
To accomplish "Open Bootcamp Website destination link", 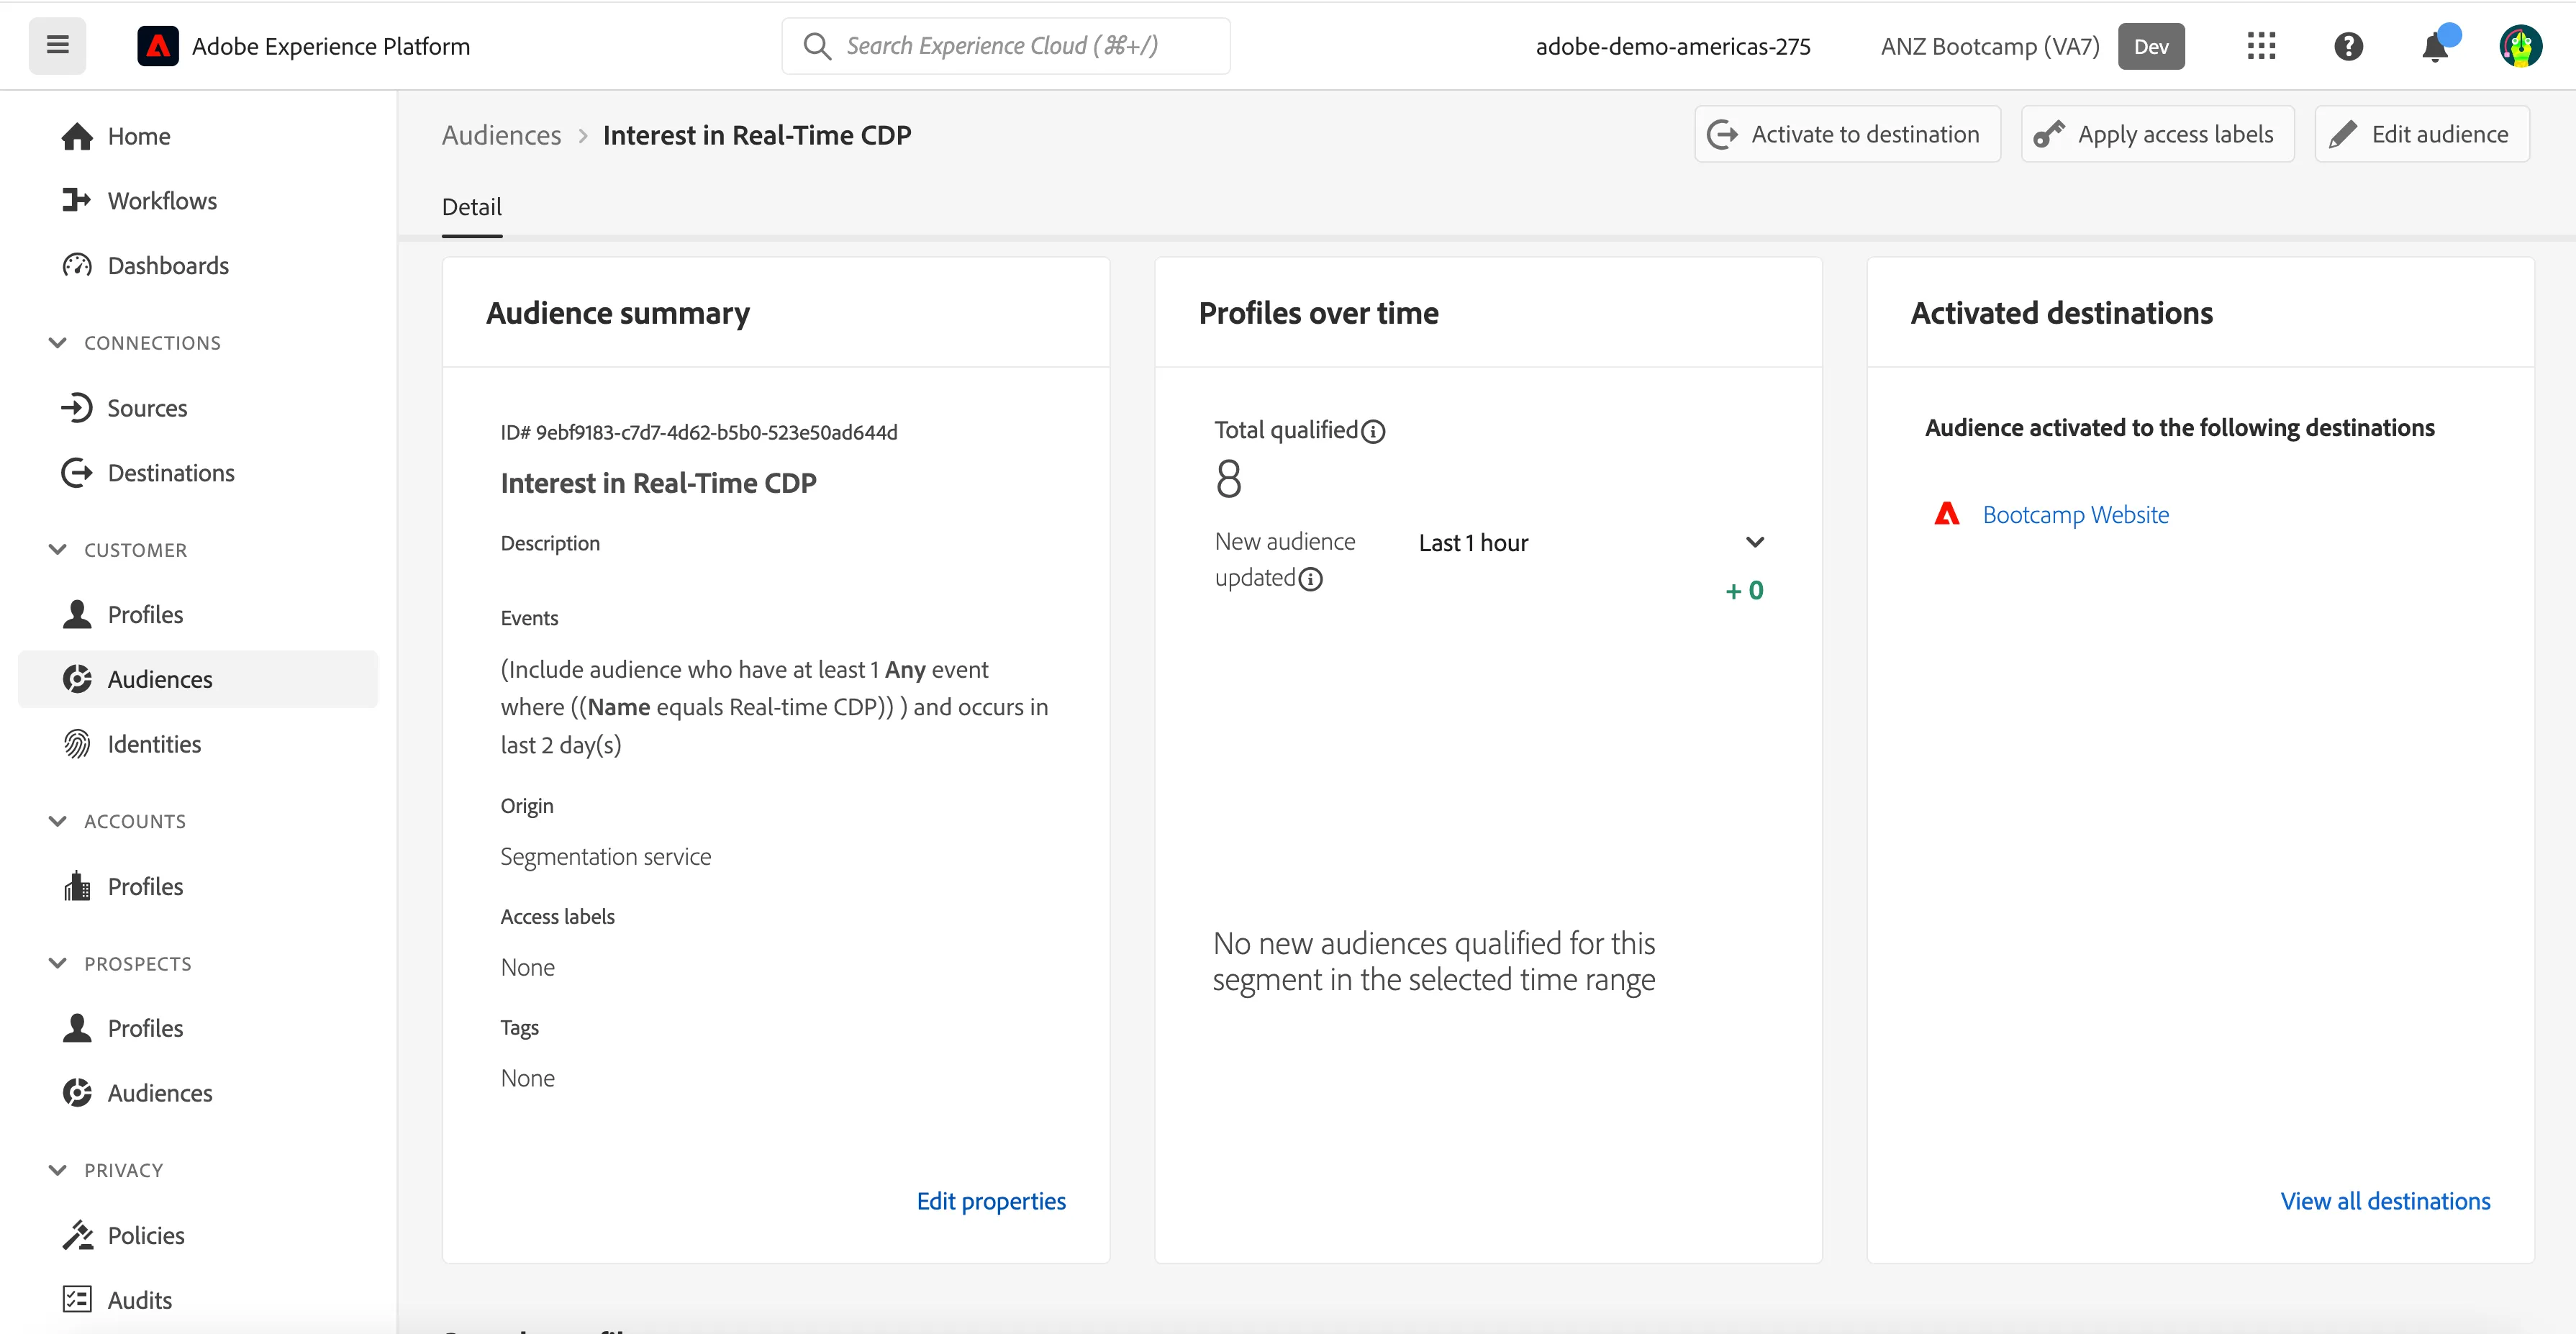I will (x=2076, y=515).
